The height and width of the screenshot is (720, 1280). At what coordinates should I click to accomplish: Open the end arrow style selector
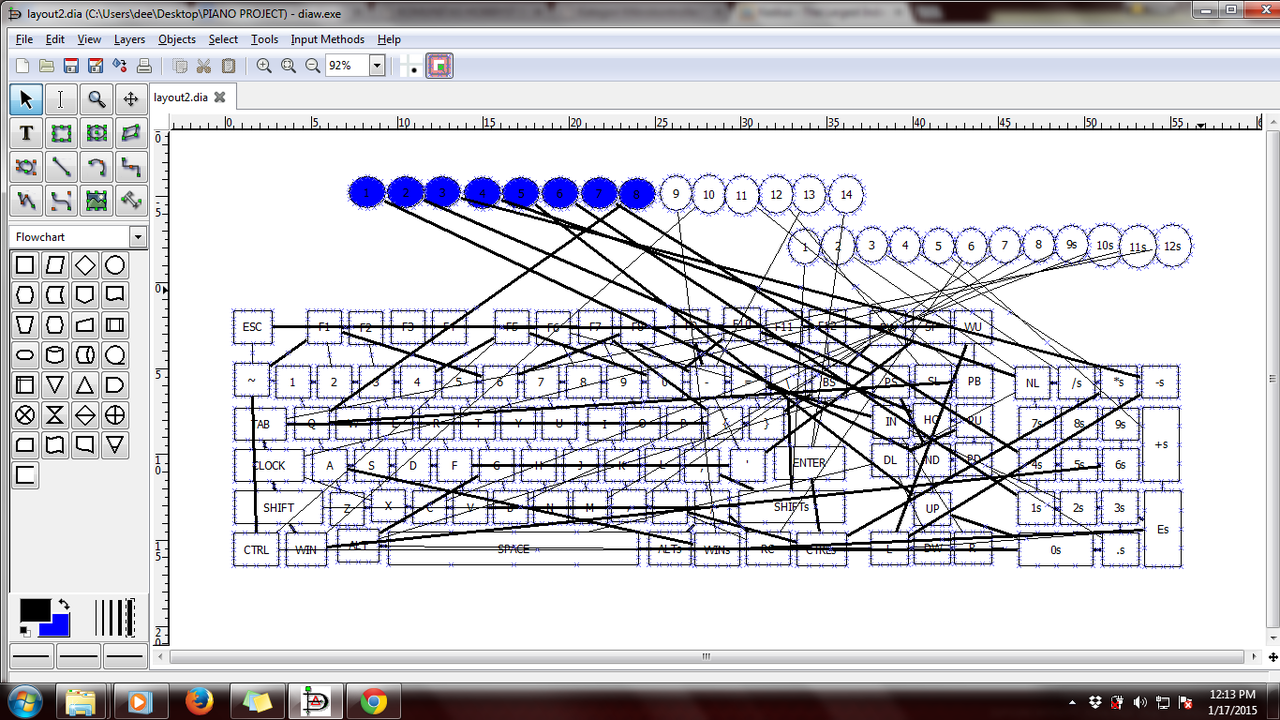pyautogui.click(x=126, y=657)
